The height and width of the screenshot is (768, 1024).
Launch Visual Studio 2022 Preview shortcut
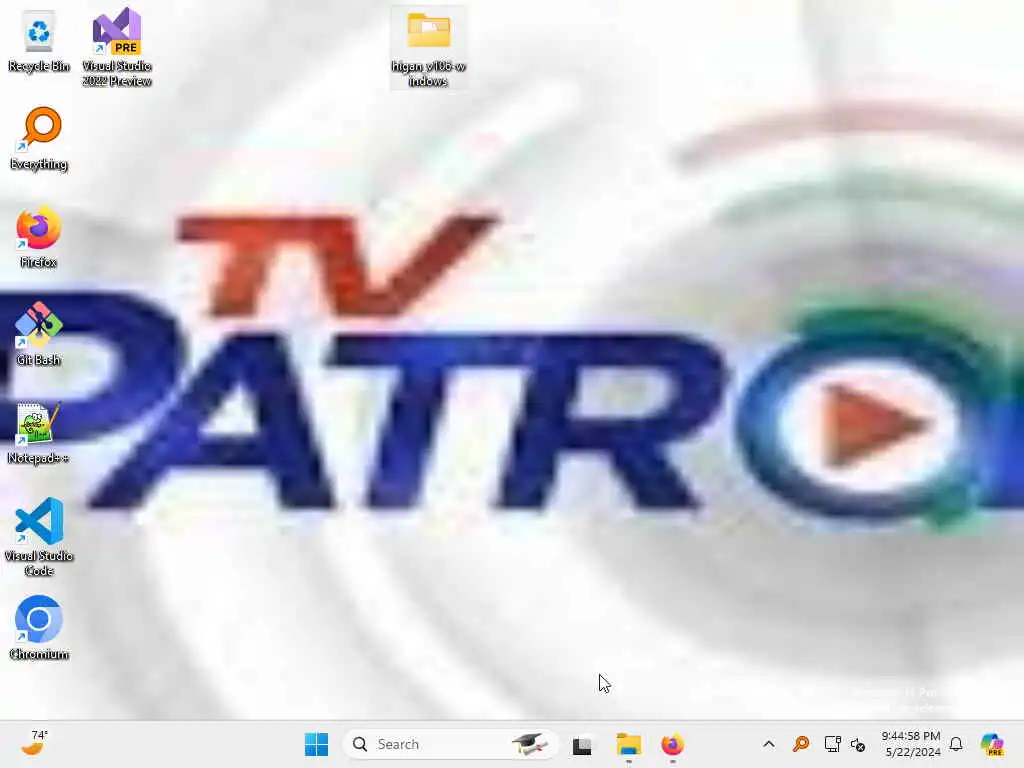(x=117, y=47)
